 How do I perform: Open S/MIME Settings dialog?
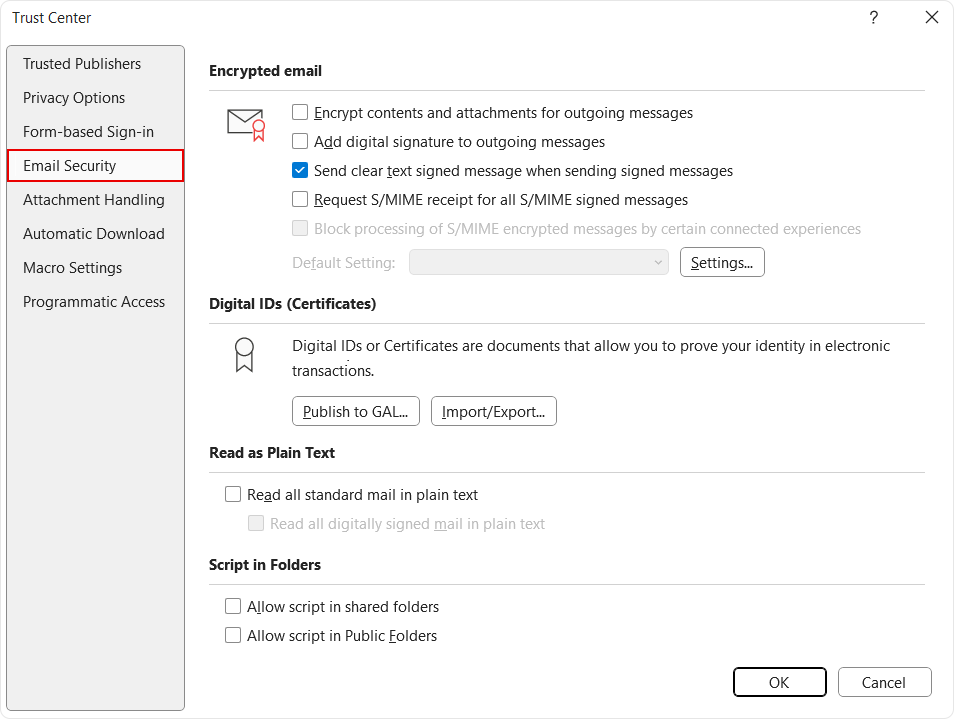(722, 262)
